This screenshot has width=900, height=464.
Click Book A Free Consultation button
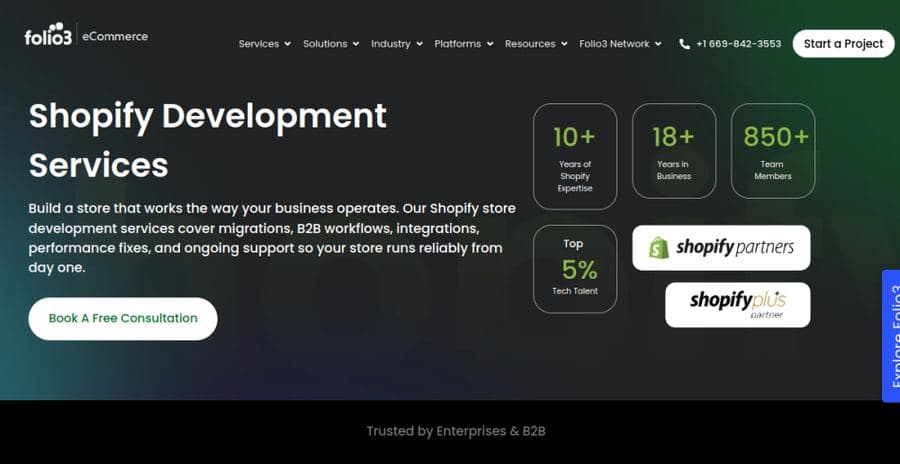point(123,319)
